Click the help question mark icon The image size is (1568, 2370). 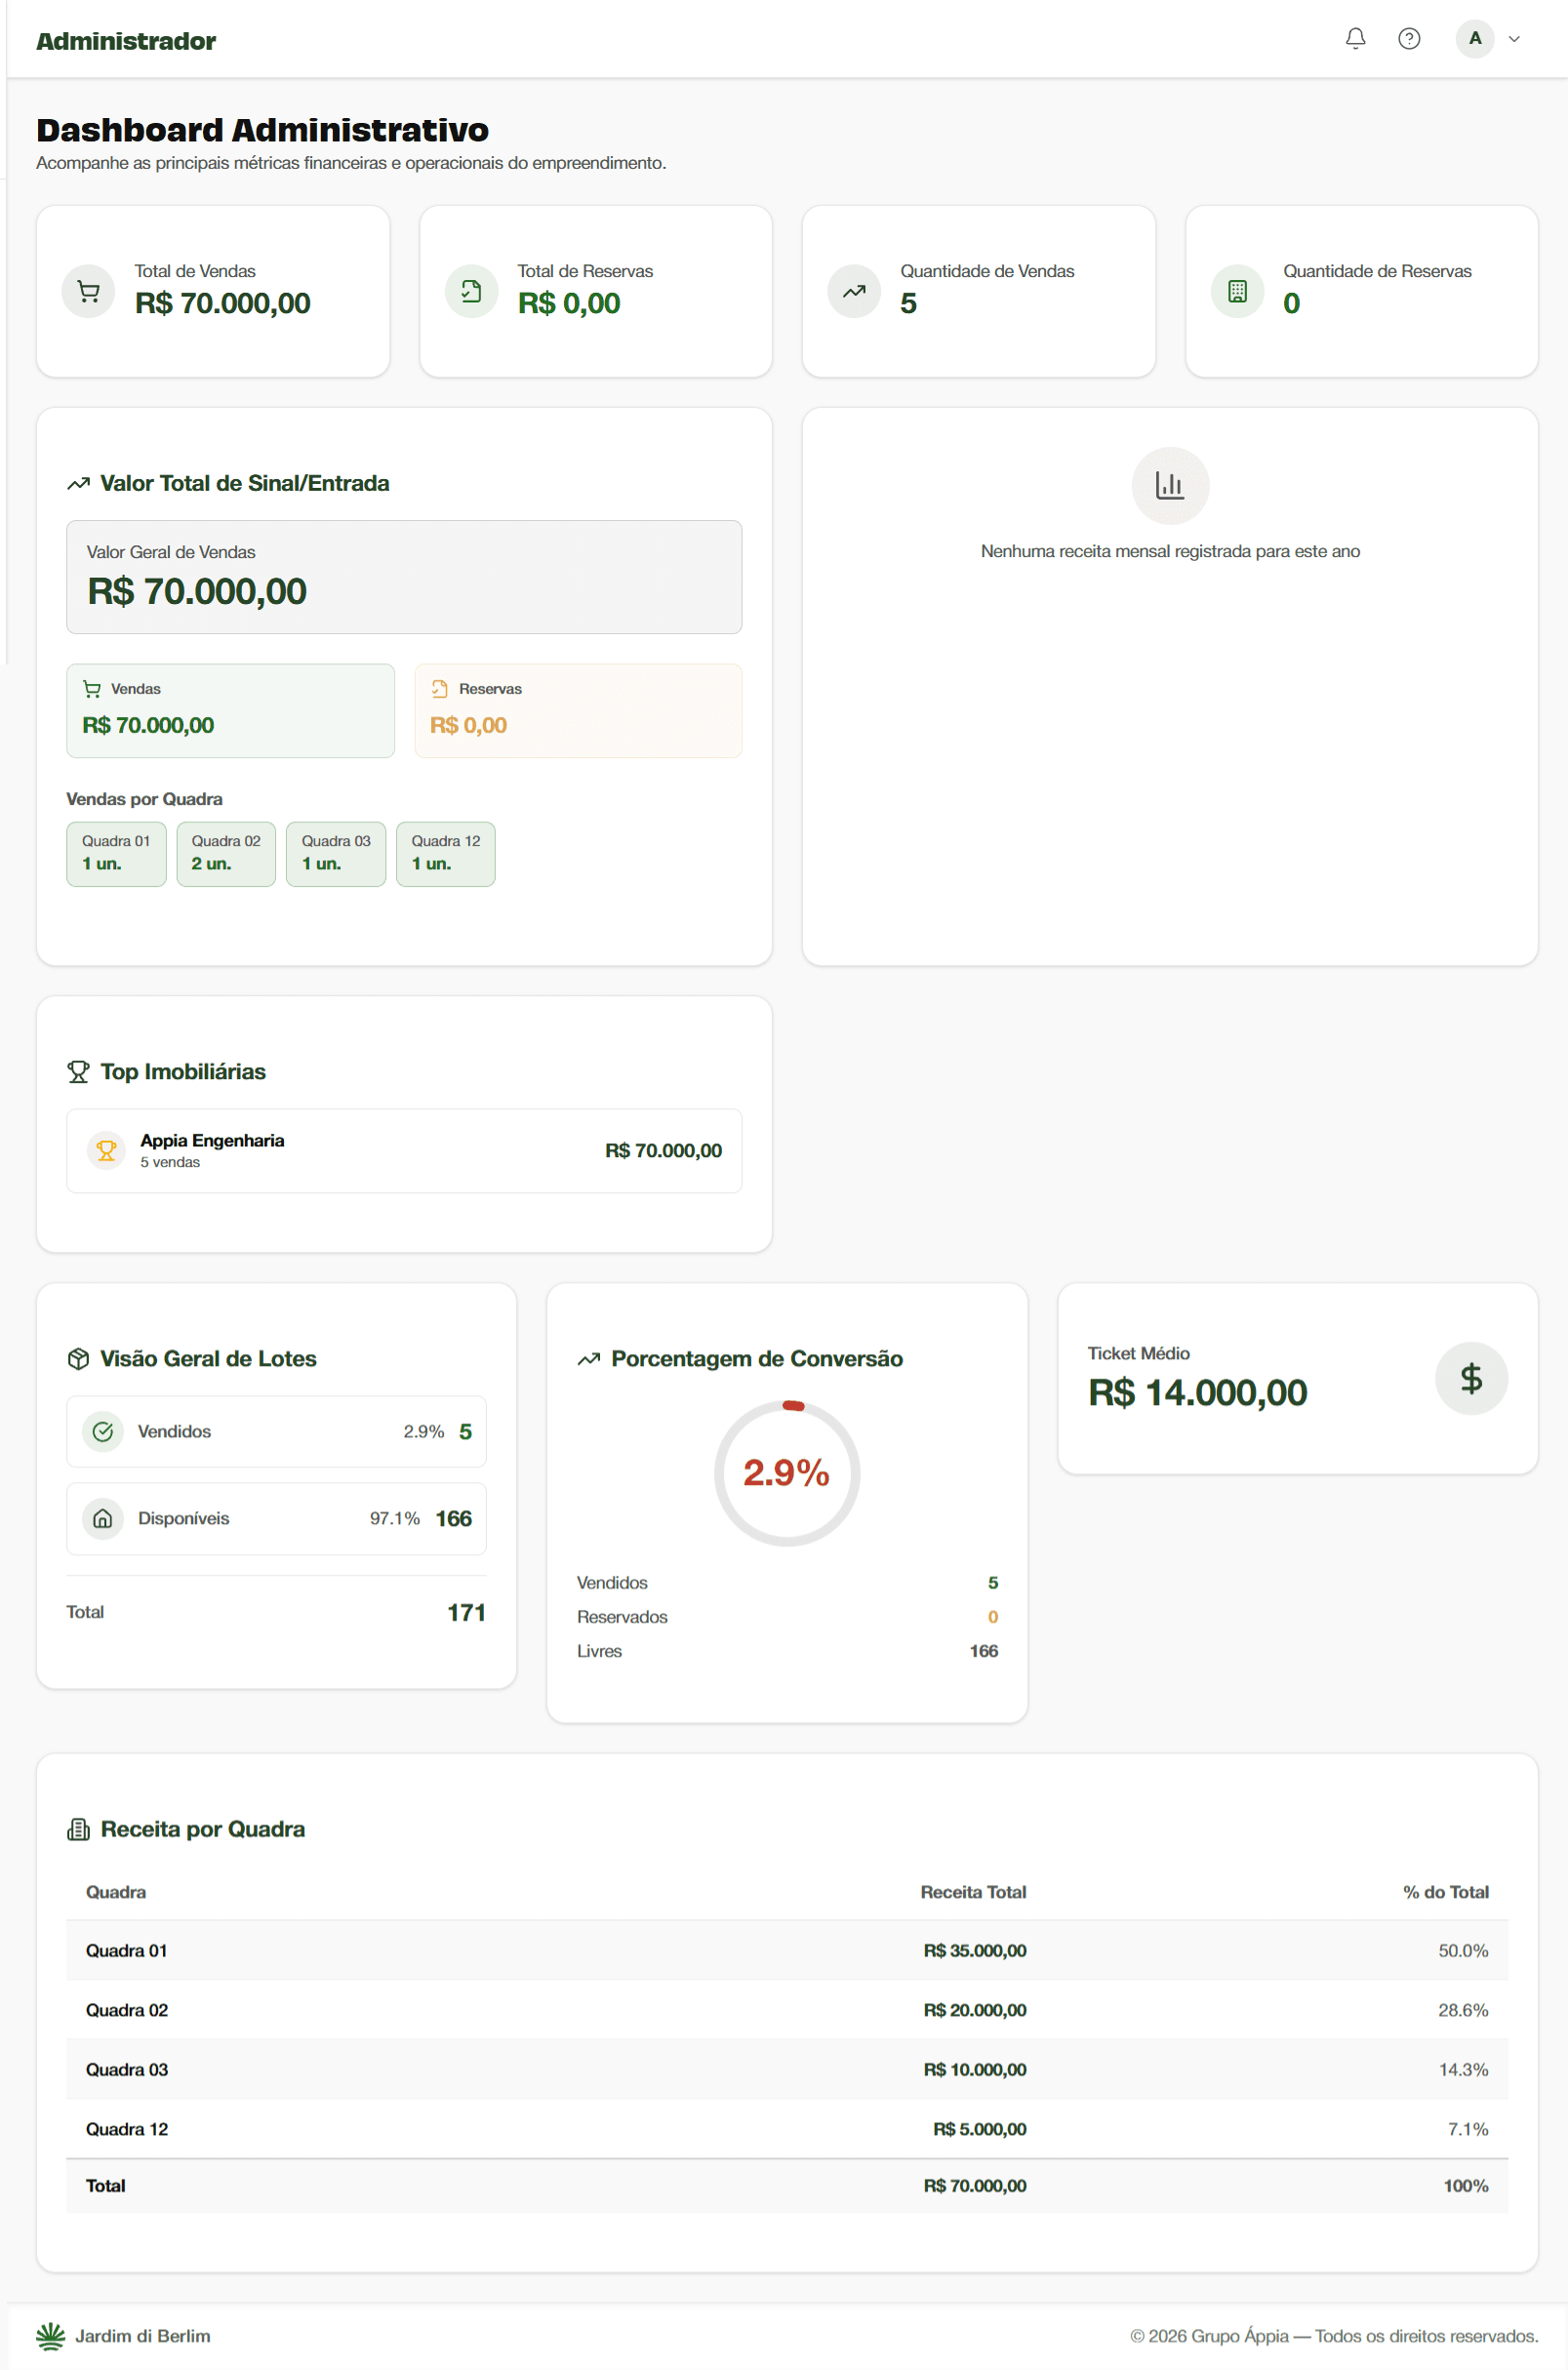click(x=1409, y=39)
